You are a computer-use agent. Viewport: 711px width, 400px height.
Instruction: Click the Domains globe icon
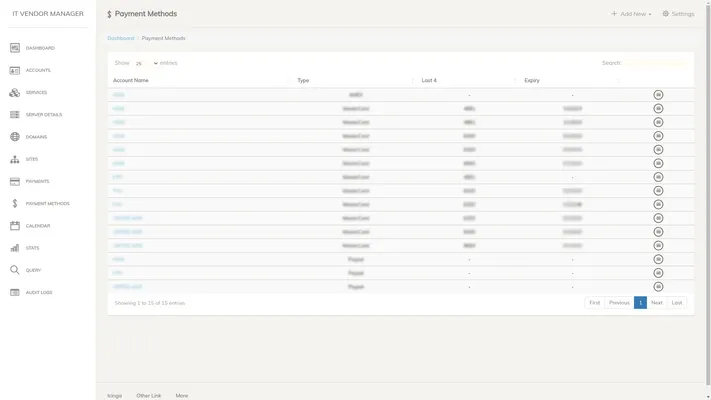click(15, 137)
